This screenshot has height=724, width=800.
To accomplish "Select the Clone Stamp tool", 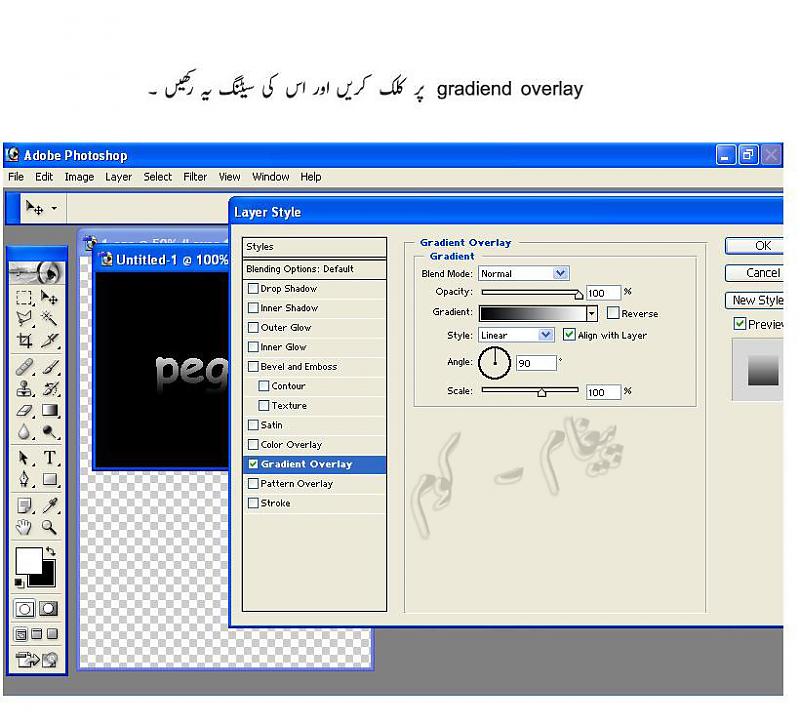I will pos(24,388).
